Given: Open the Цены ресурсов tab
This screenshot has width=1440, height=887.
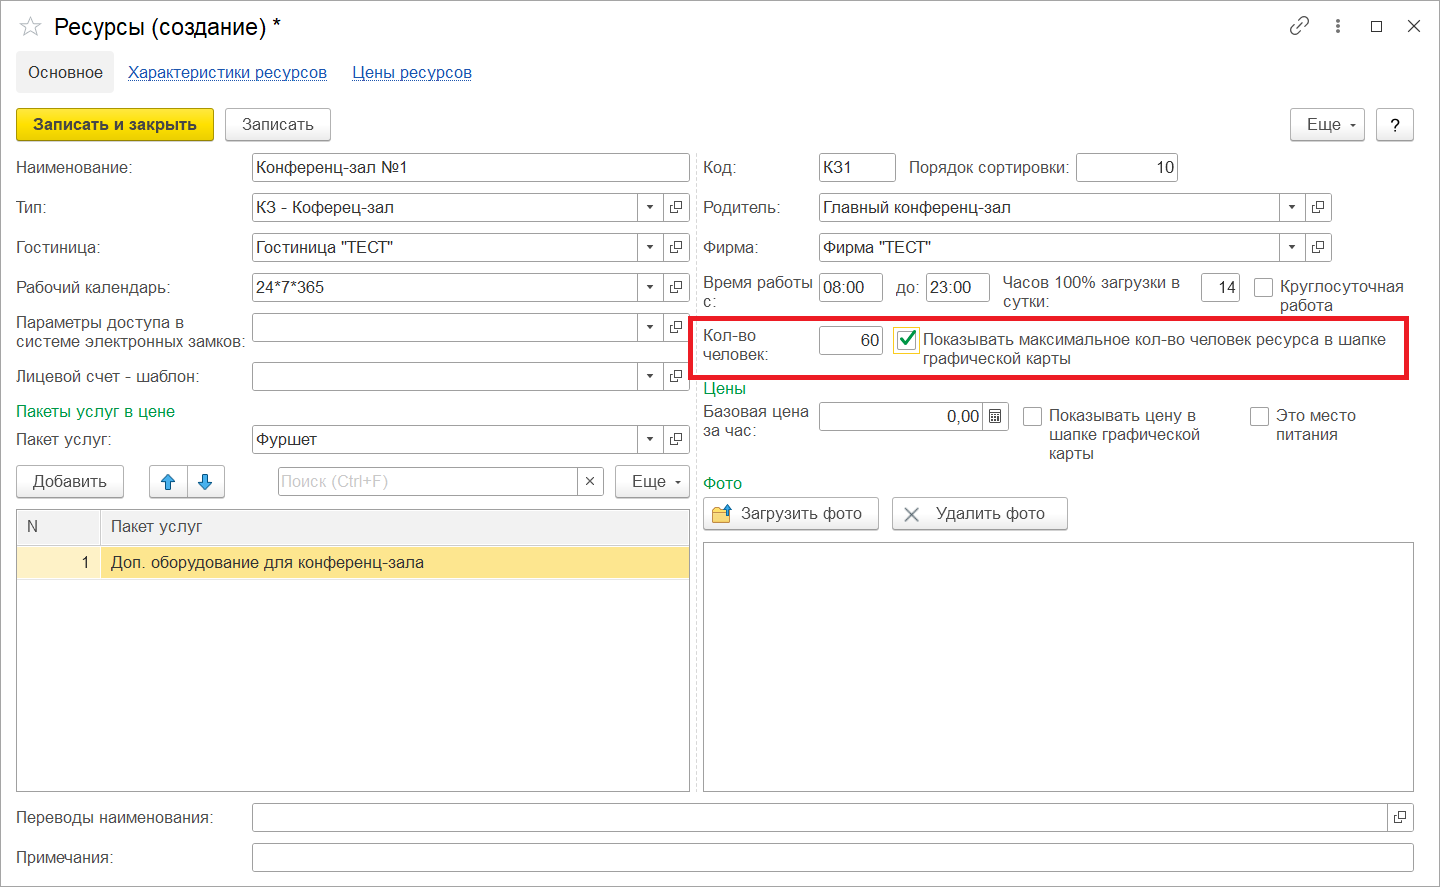Looking at the screenshot, I should click(x=412, y=72).
